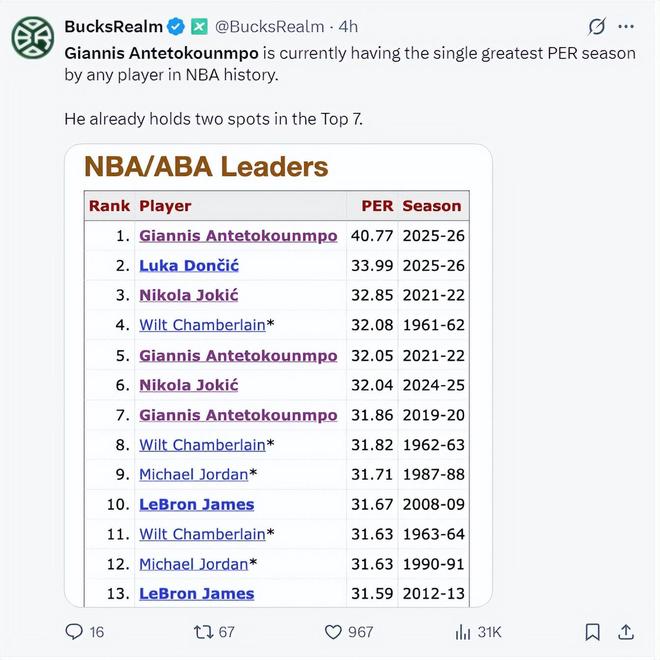Image resolution: width=660 pixels, height=660 pixels.
Task: Open the Grok icon on the post
Action: pyautogui.click(x=597, y=26)
